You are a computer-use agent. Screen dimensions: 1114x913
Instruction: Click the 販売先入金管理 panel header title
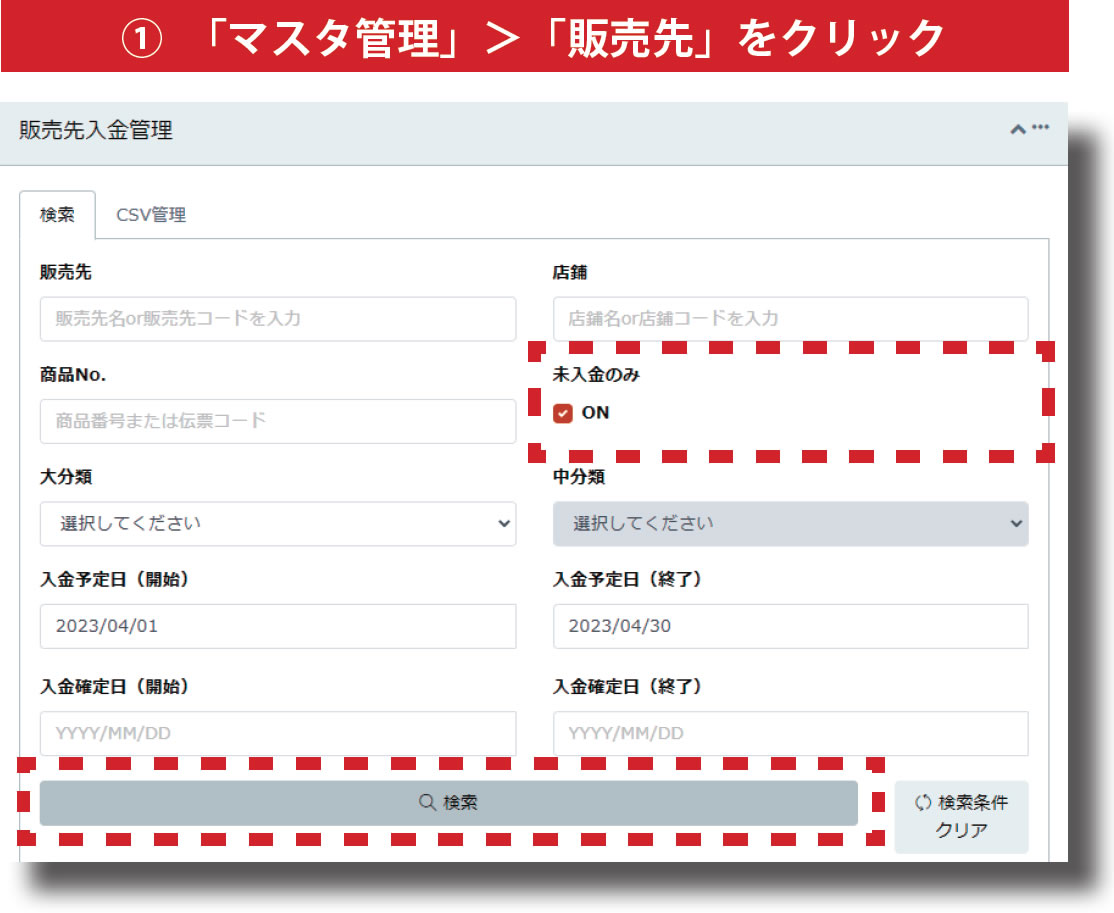(x=96, y=131)
